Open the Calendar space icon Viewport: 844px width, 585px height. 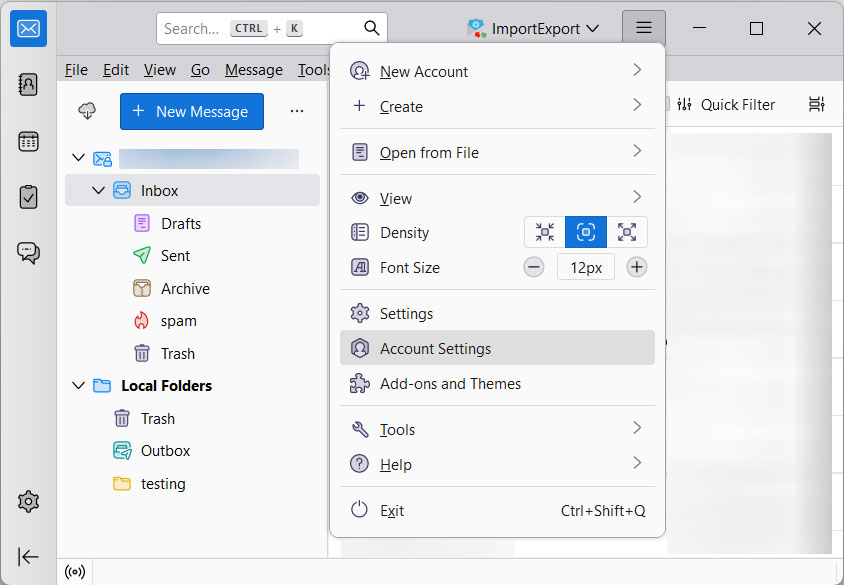coord(28,141)
